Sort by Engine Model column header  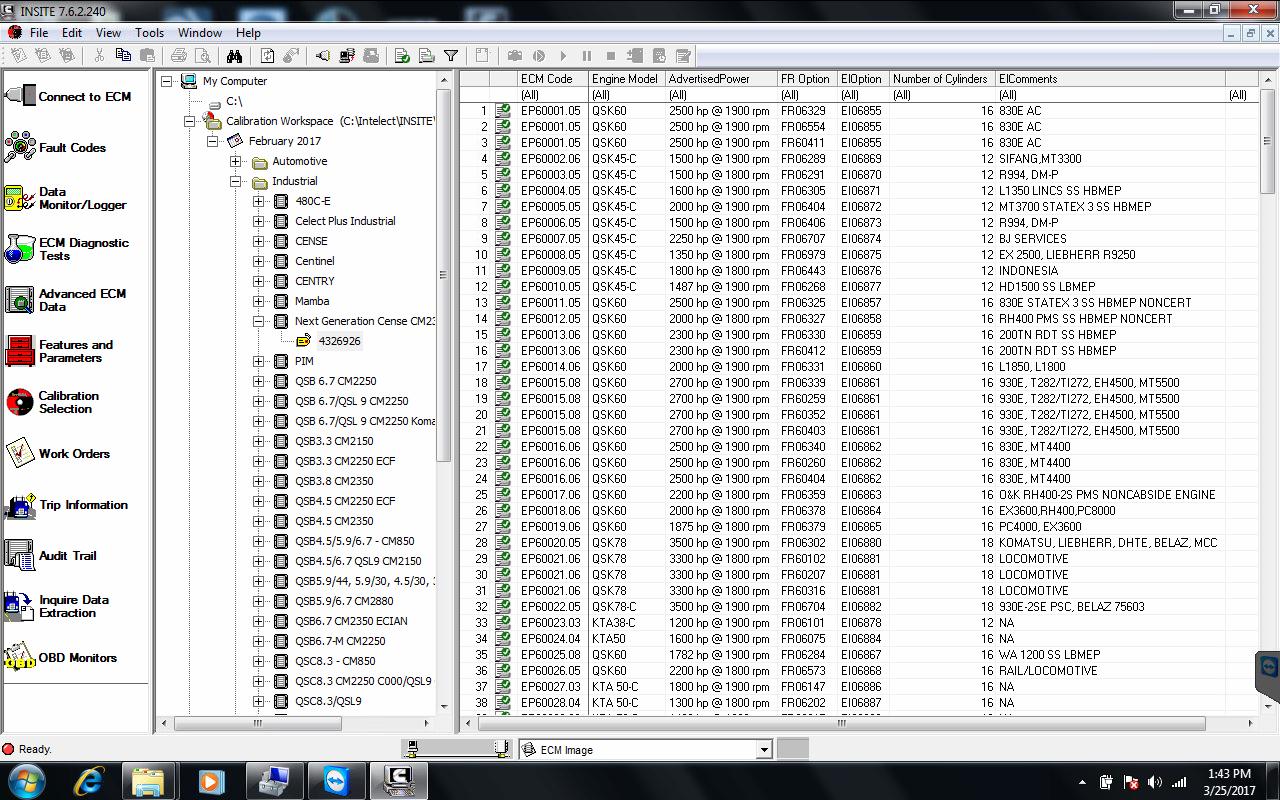point(626,79)
